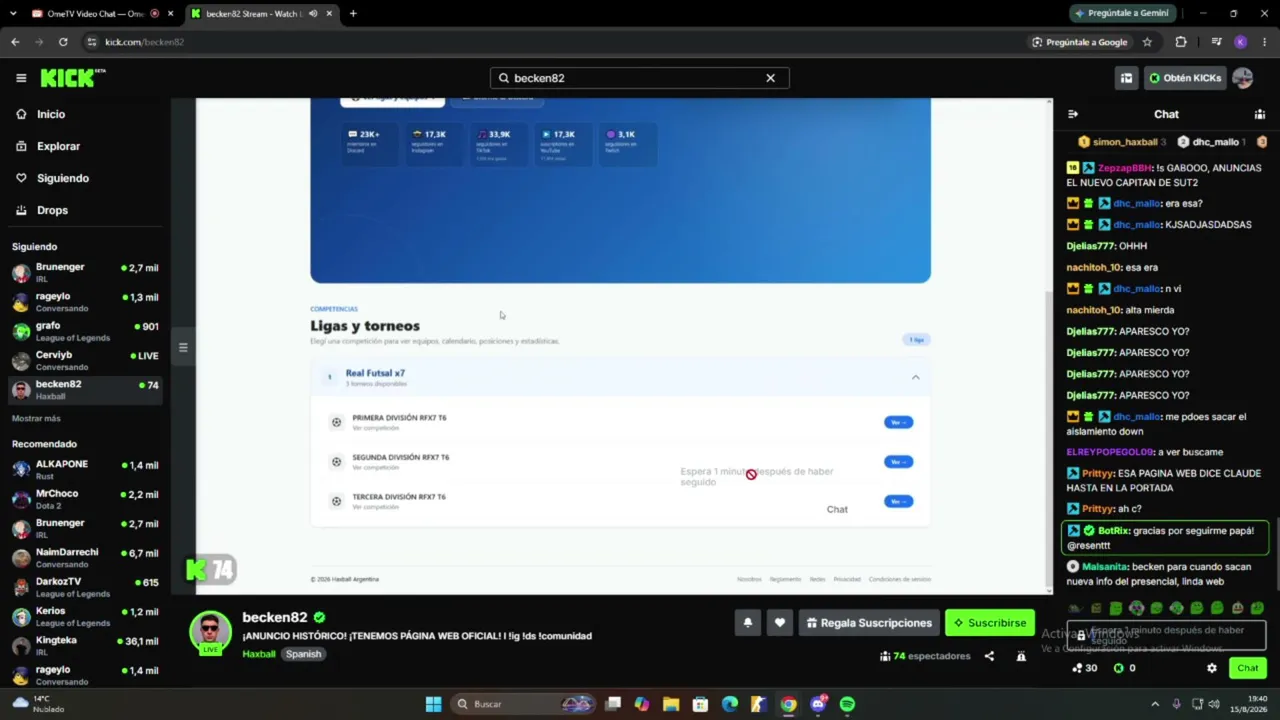Open the Kick hamburger menu

21,78
